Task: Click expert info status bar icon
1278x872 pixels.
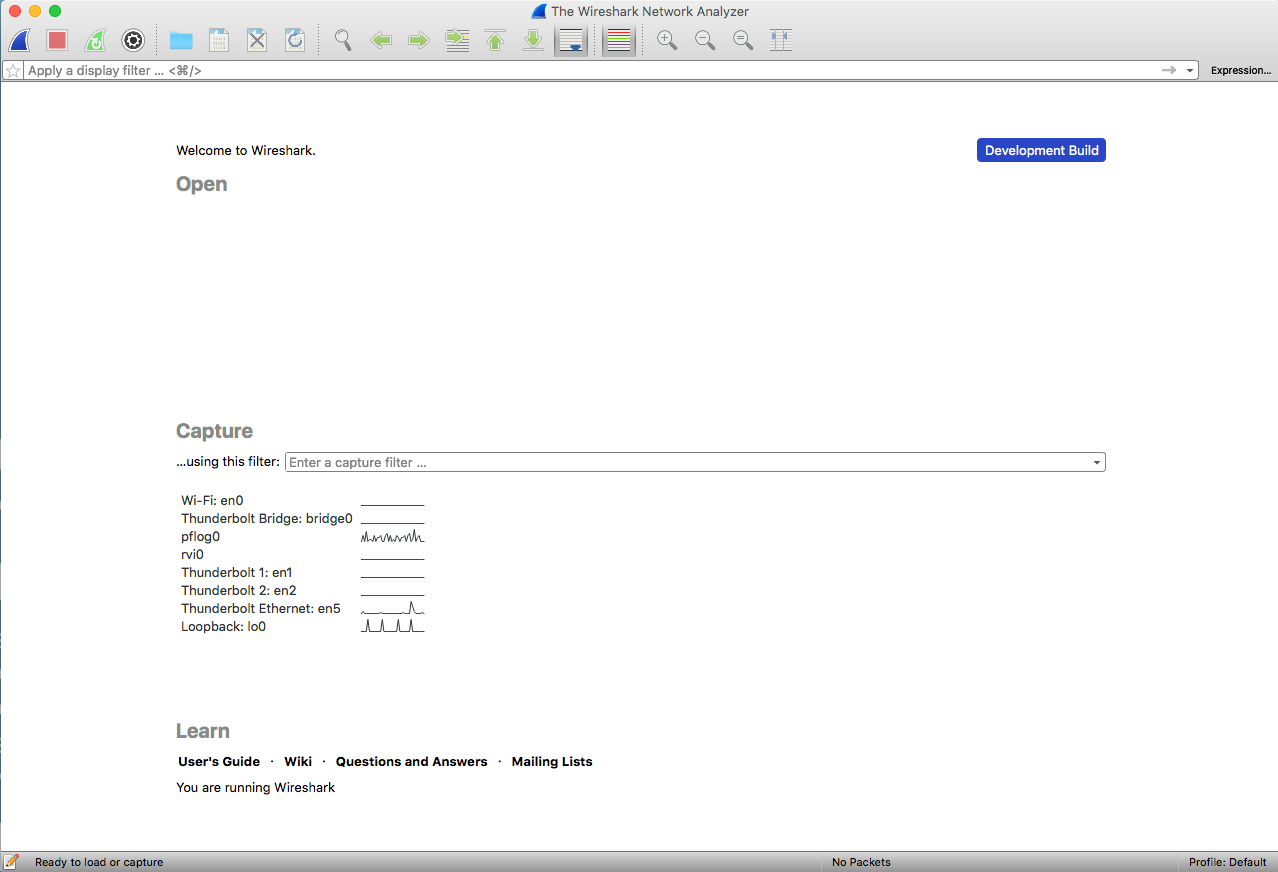Action: click(x=12, y=862)
